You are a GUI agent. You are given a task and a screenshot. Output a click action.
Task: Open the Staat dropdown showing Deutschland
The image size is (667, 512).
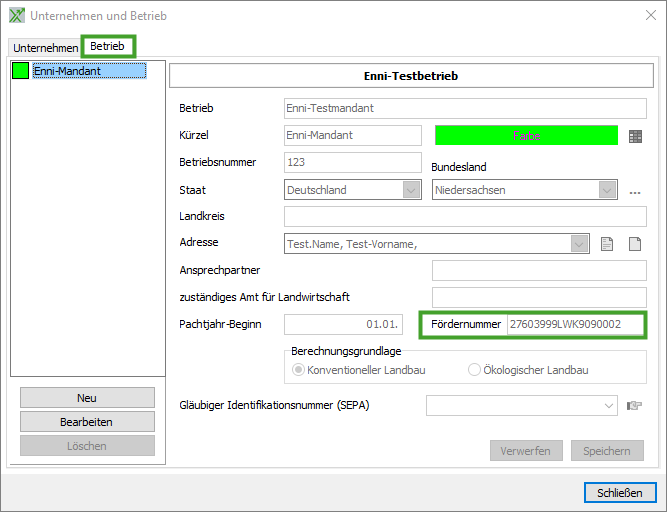(x=411, y=190)
